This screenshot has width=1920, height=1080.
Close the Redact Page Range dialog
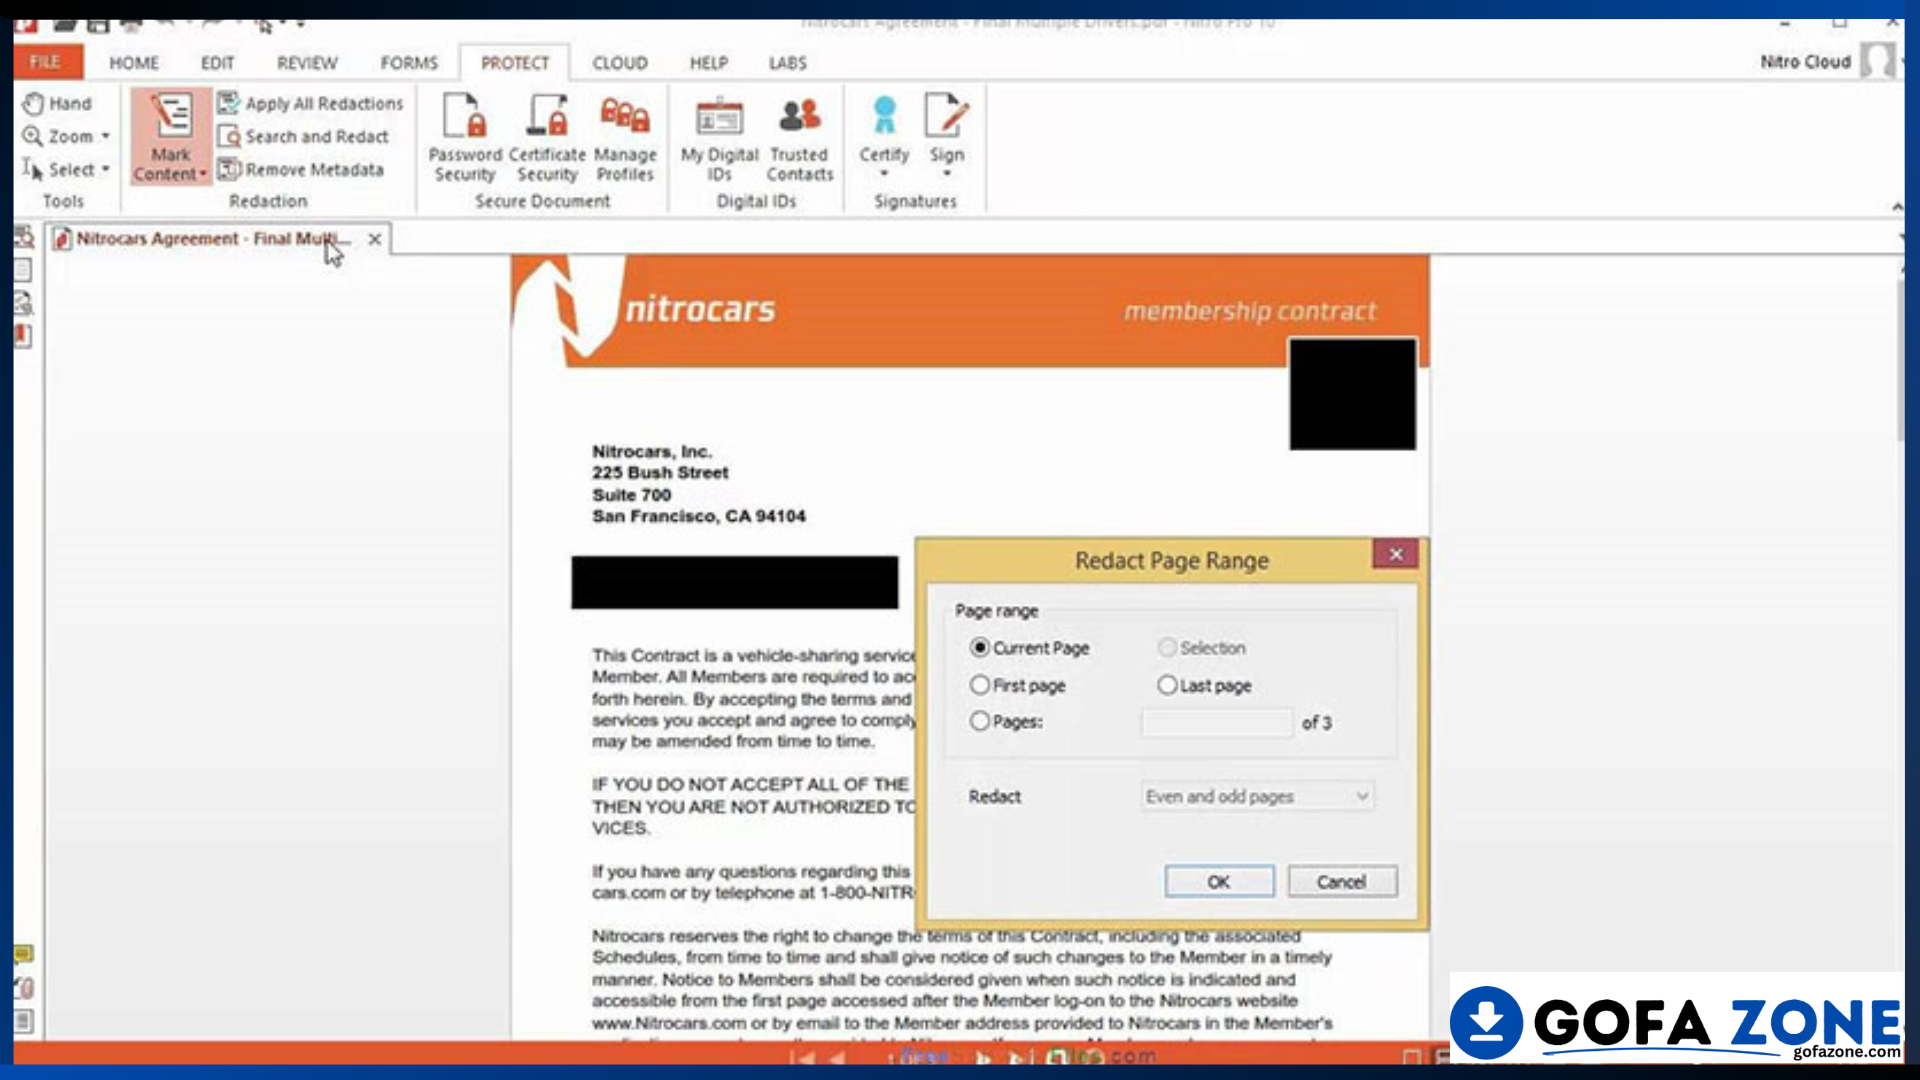tap(1396, 554)
